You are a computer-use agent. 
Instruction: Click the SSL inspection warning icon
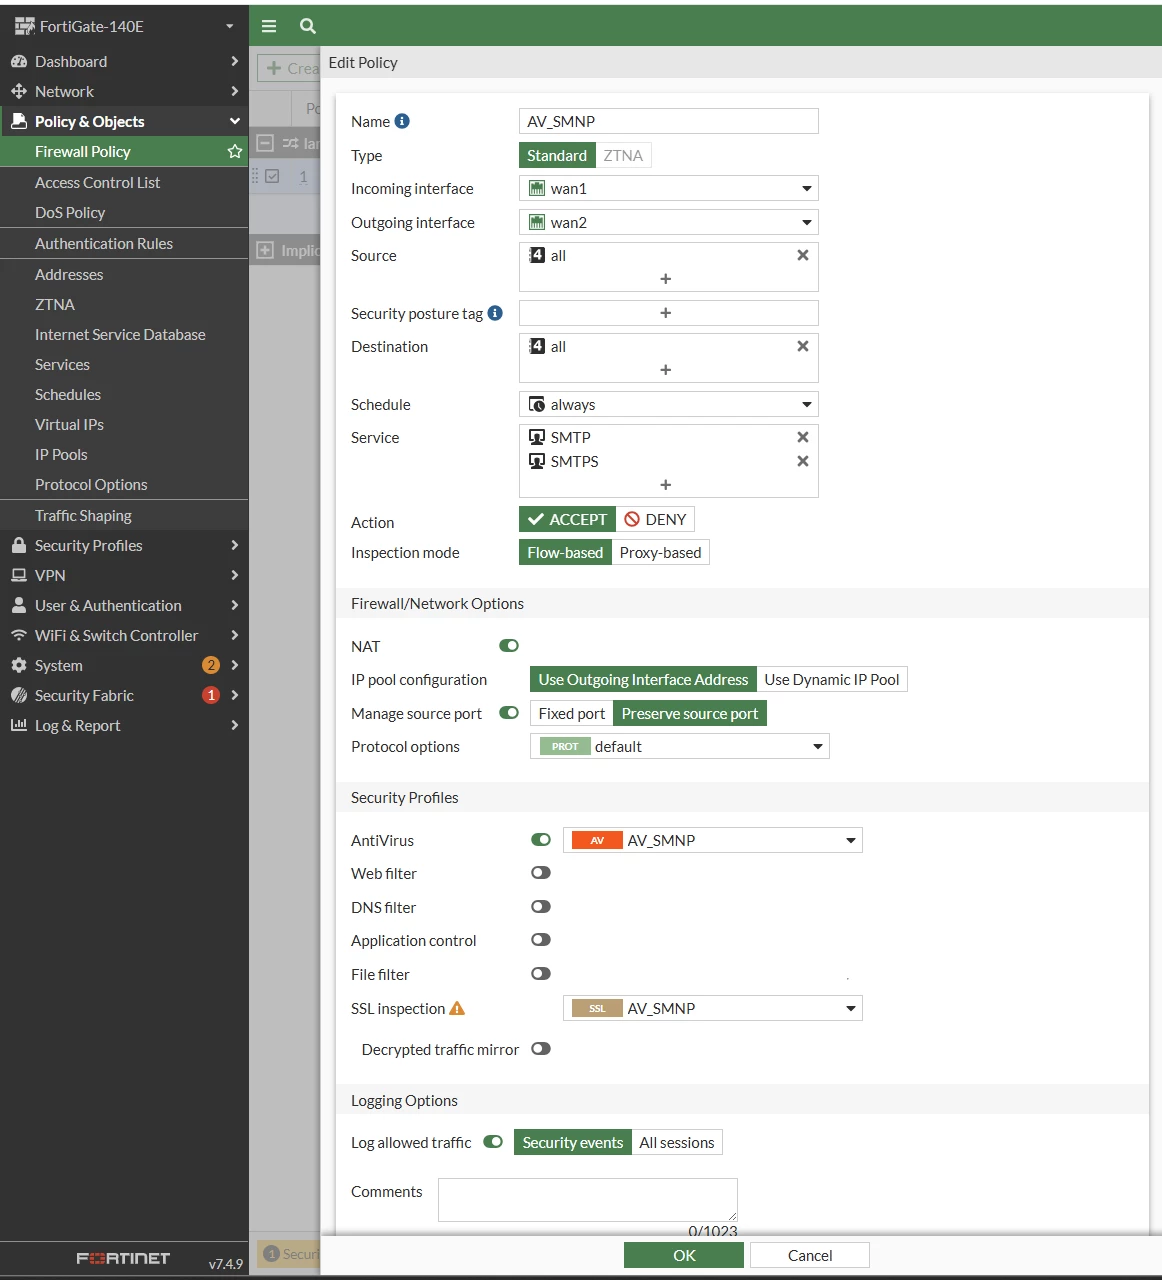[x=457, y=1008]
